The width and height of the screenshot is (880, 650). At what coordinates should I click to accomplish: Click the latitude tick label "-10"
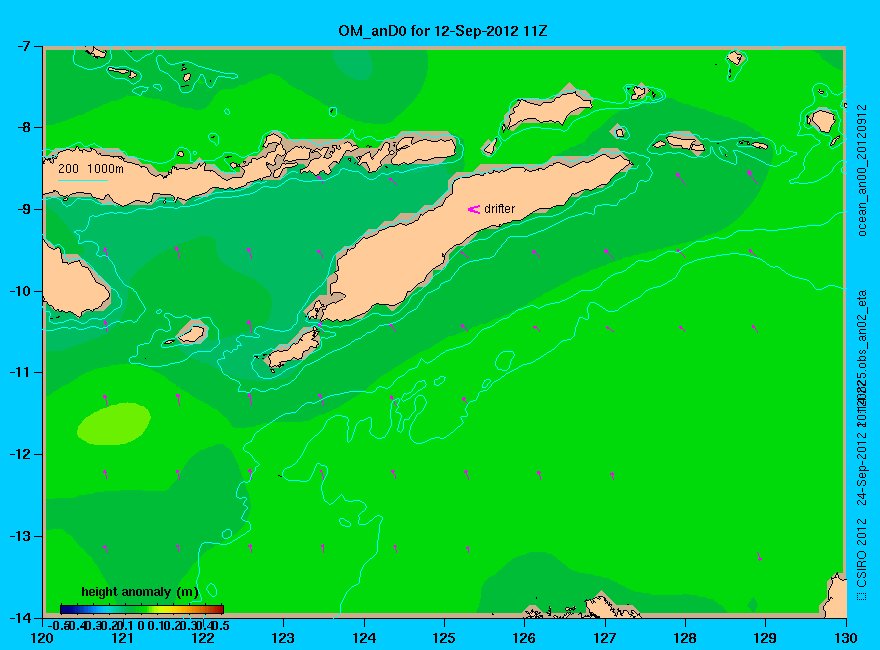tap(20, 291)
